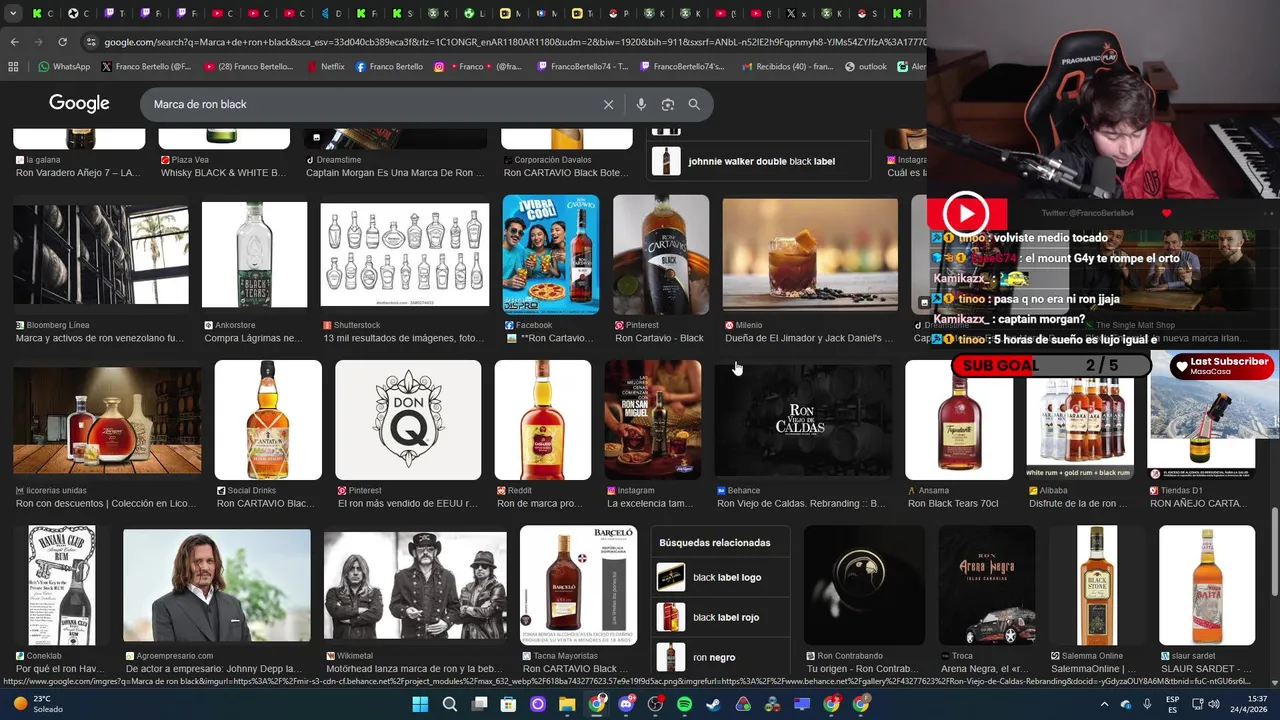Screen dimensions: 1280x720
Task: Open the Ron Viejo de Caldas Behance image
Action: pyautogui.click(x=804, y=420)
